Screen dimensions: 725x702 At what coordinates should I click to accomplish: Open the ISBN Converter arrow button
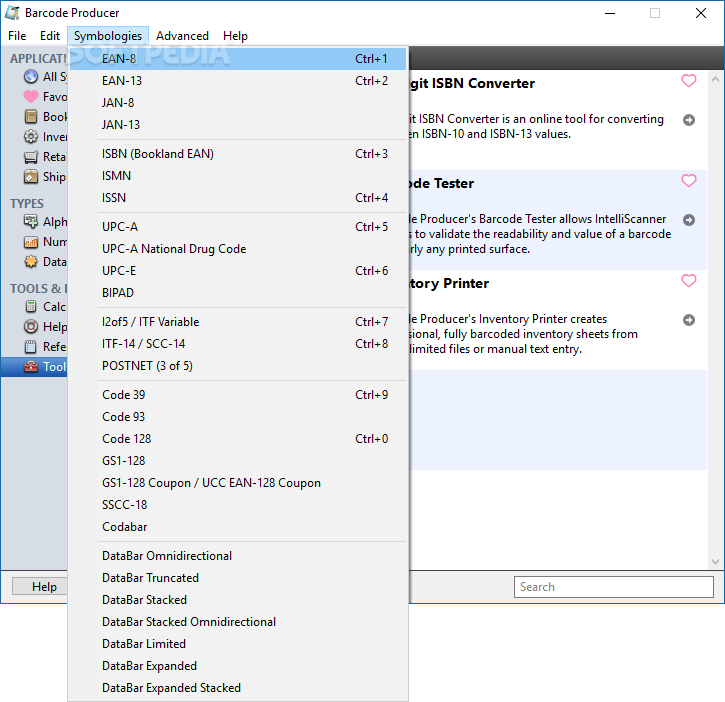(x=688, y=120)
